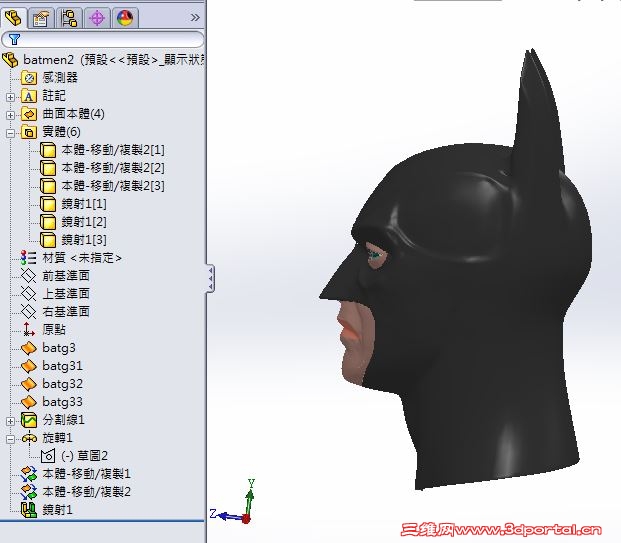This screenshot has height=543, width=621.
Task: Select the text label 鏡射1[2]
Action: point(84,222)
